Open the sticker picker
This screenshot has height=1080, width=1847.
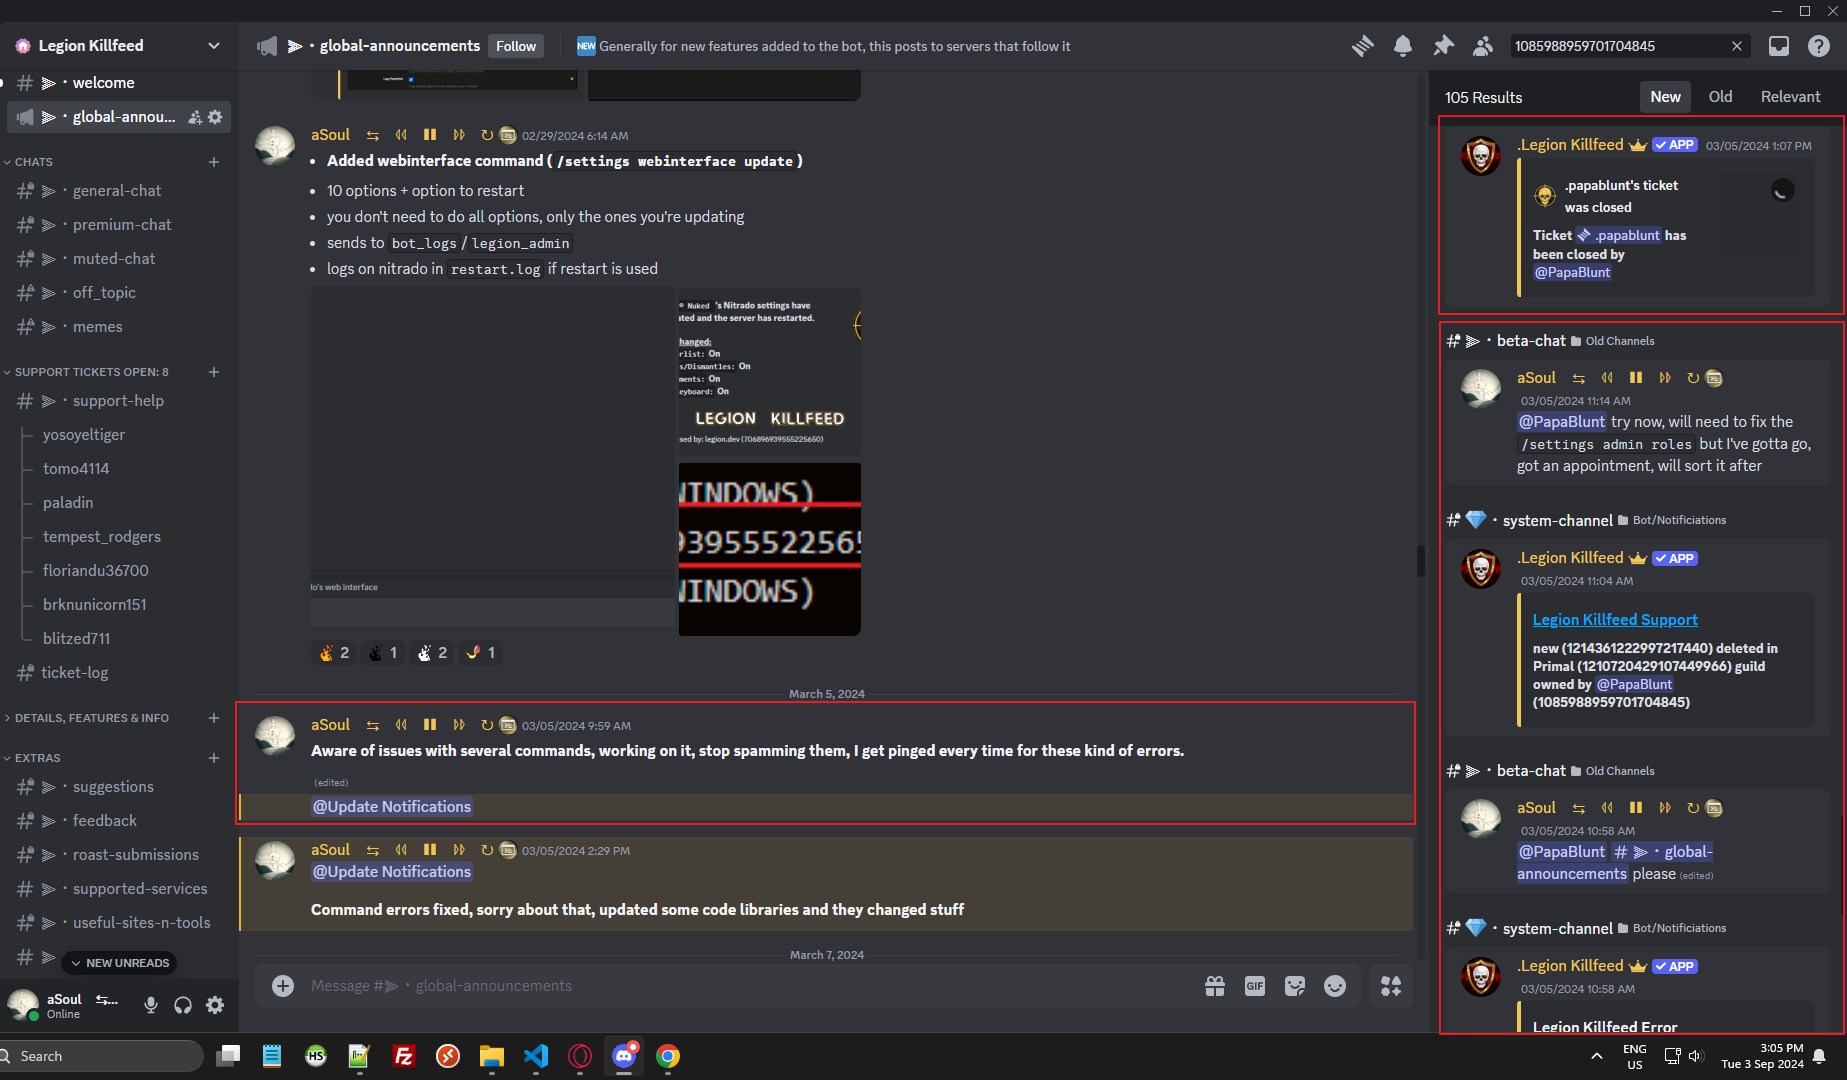point(1295,986)
